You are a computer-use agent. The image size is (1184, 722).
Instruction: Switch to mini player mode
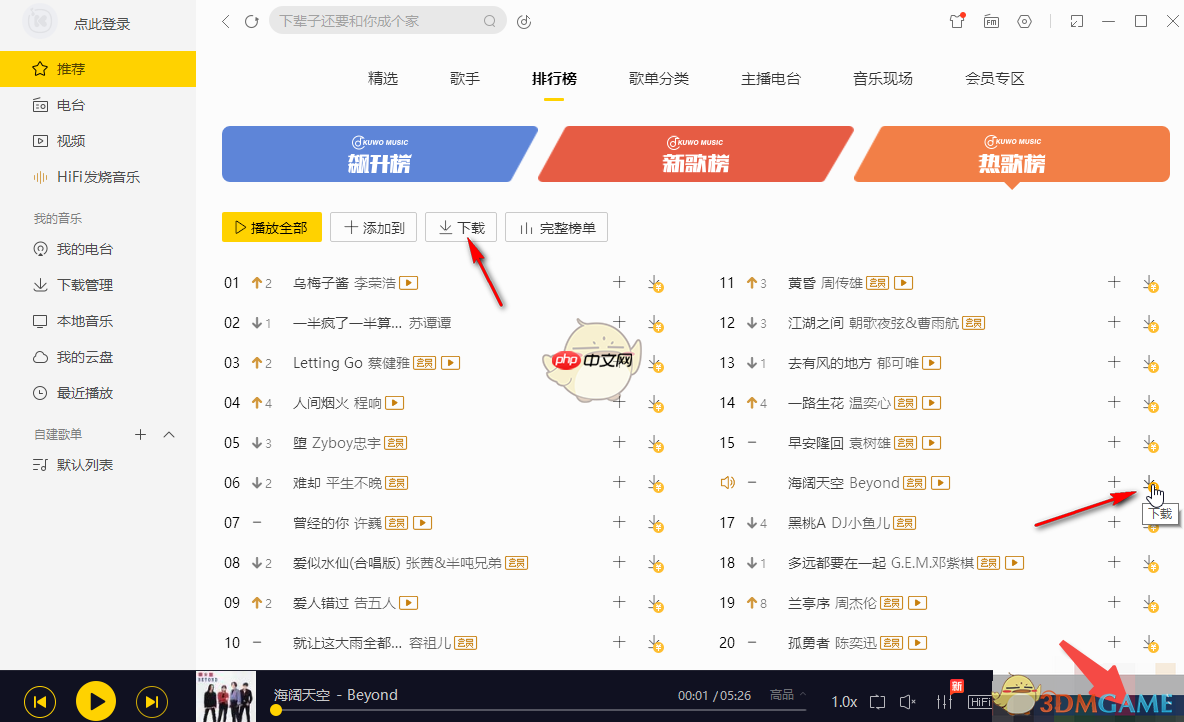[1076, 20]
